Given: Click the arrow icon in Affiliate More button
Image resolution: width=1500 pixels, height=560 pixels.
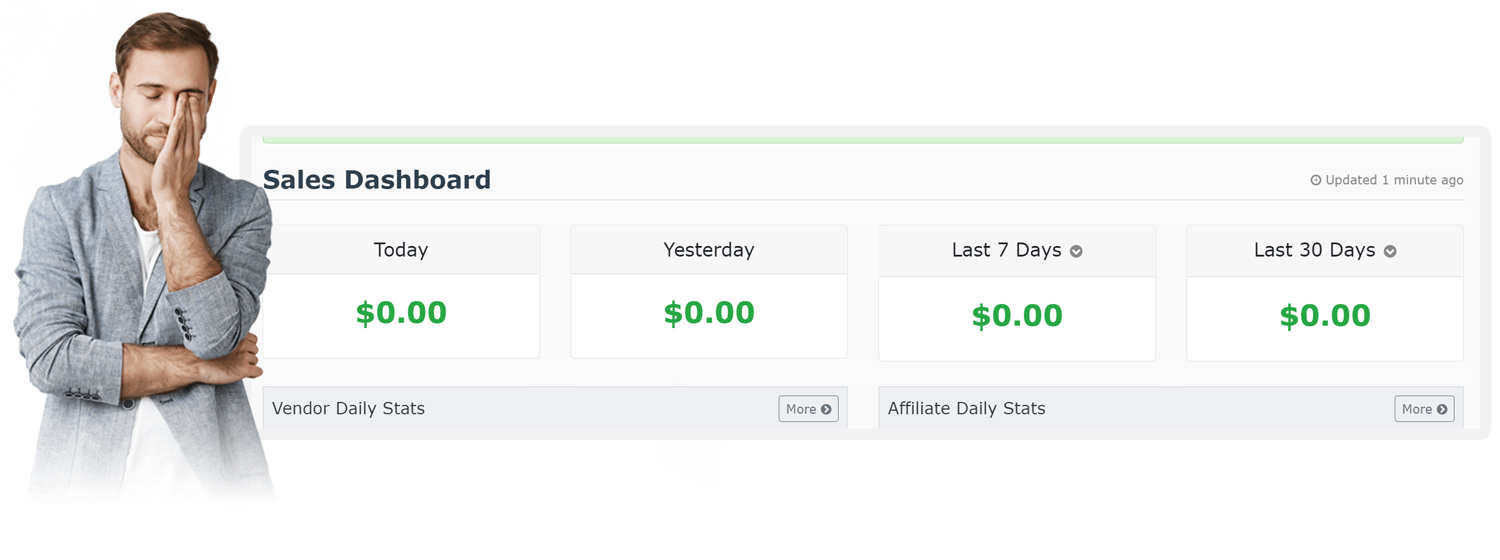Looking at the screenshot, I should click(x=1442, y=409).
